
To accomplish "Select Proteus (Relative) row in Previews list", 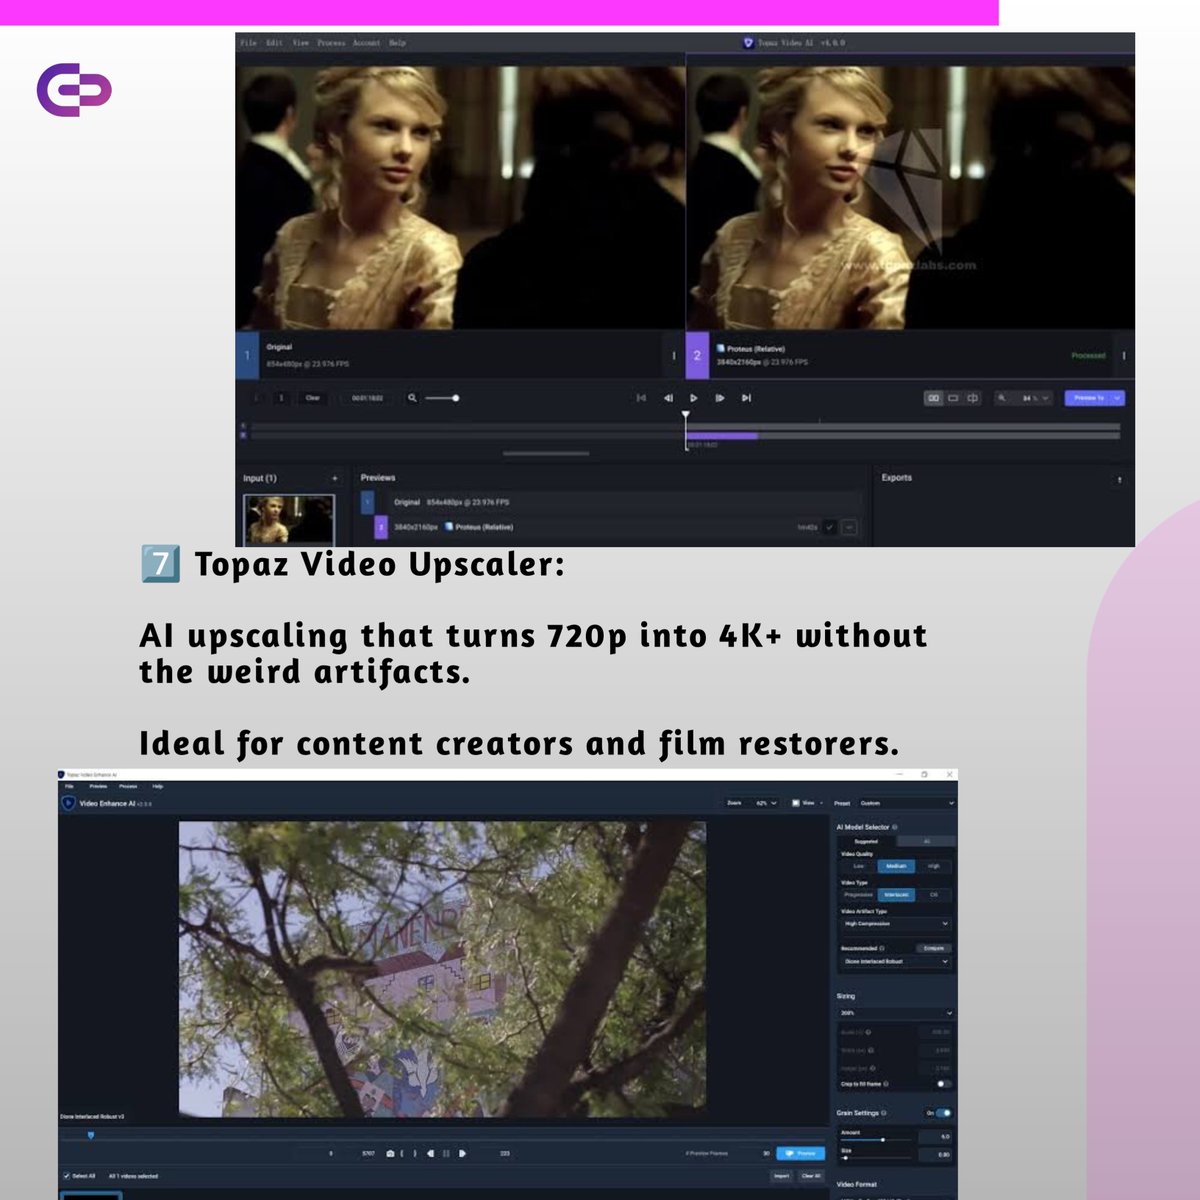I will coord(616,527).
